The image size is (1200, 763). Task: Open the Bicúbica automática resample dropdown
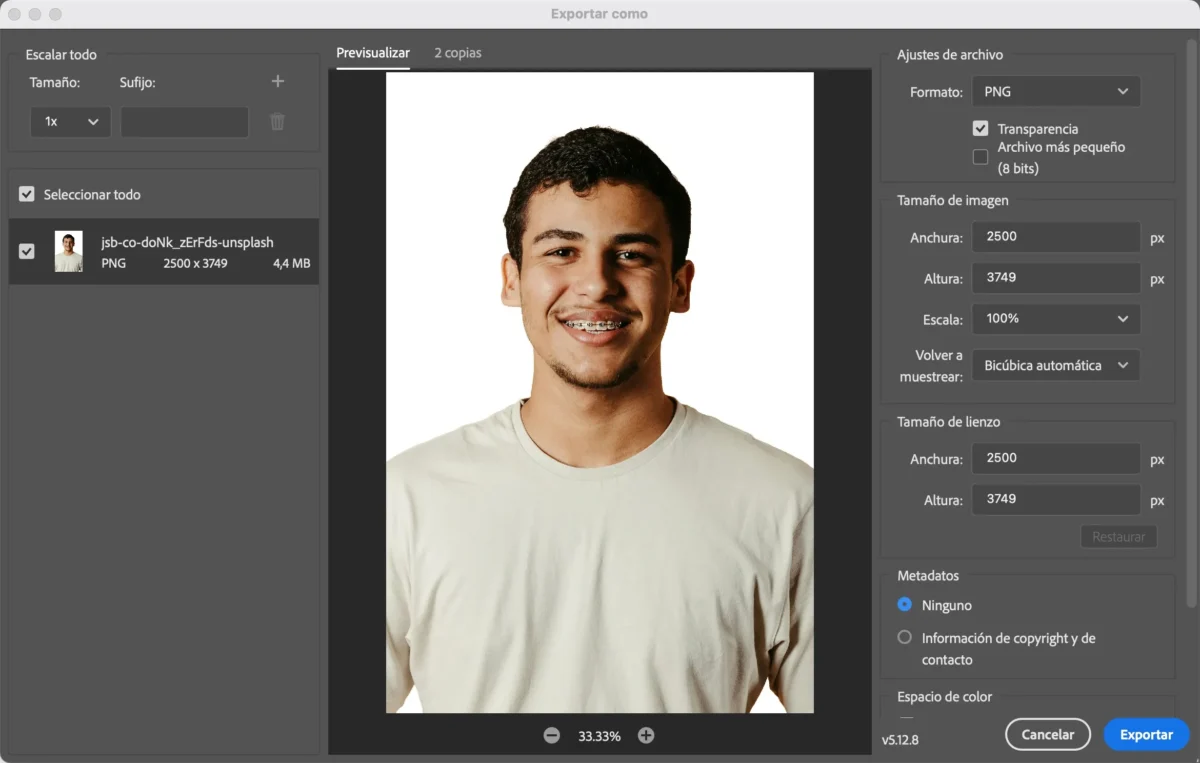(x=1056, y=366)
